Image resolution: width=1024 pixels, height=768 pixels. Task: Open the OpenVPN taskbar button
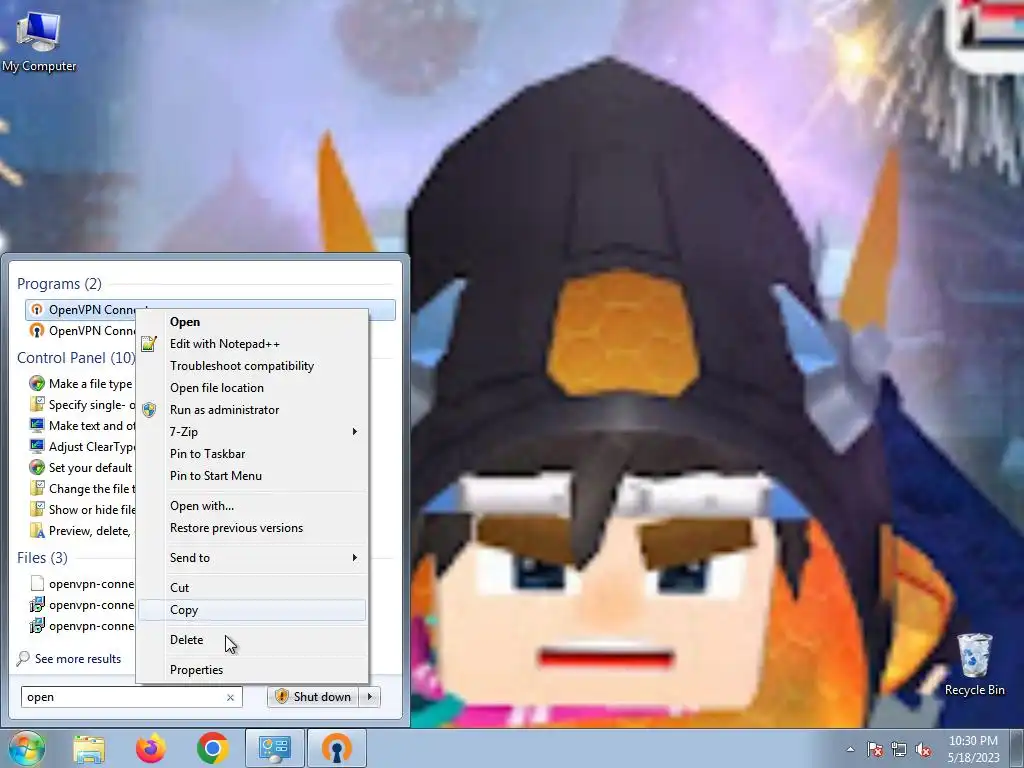pyautogui.click(x=336, y=748)
